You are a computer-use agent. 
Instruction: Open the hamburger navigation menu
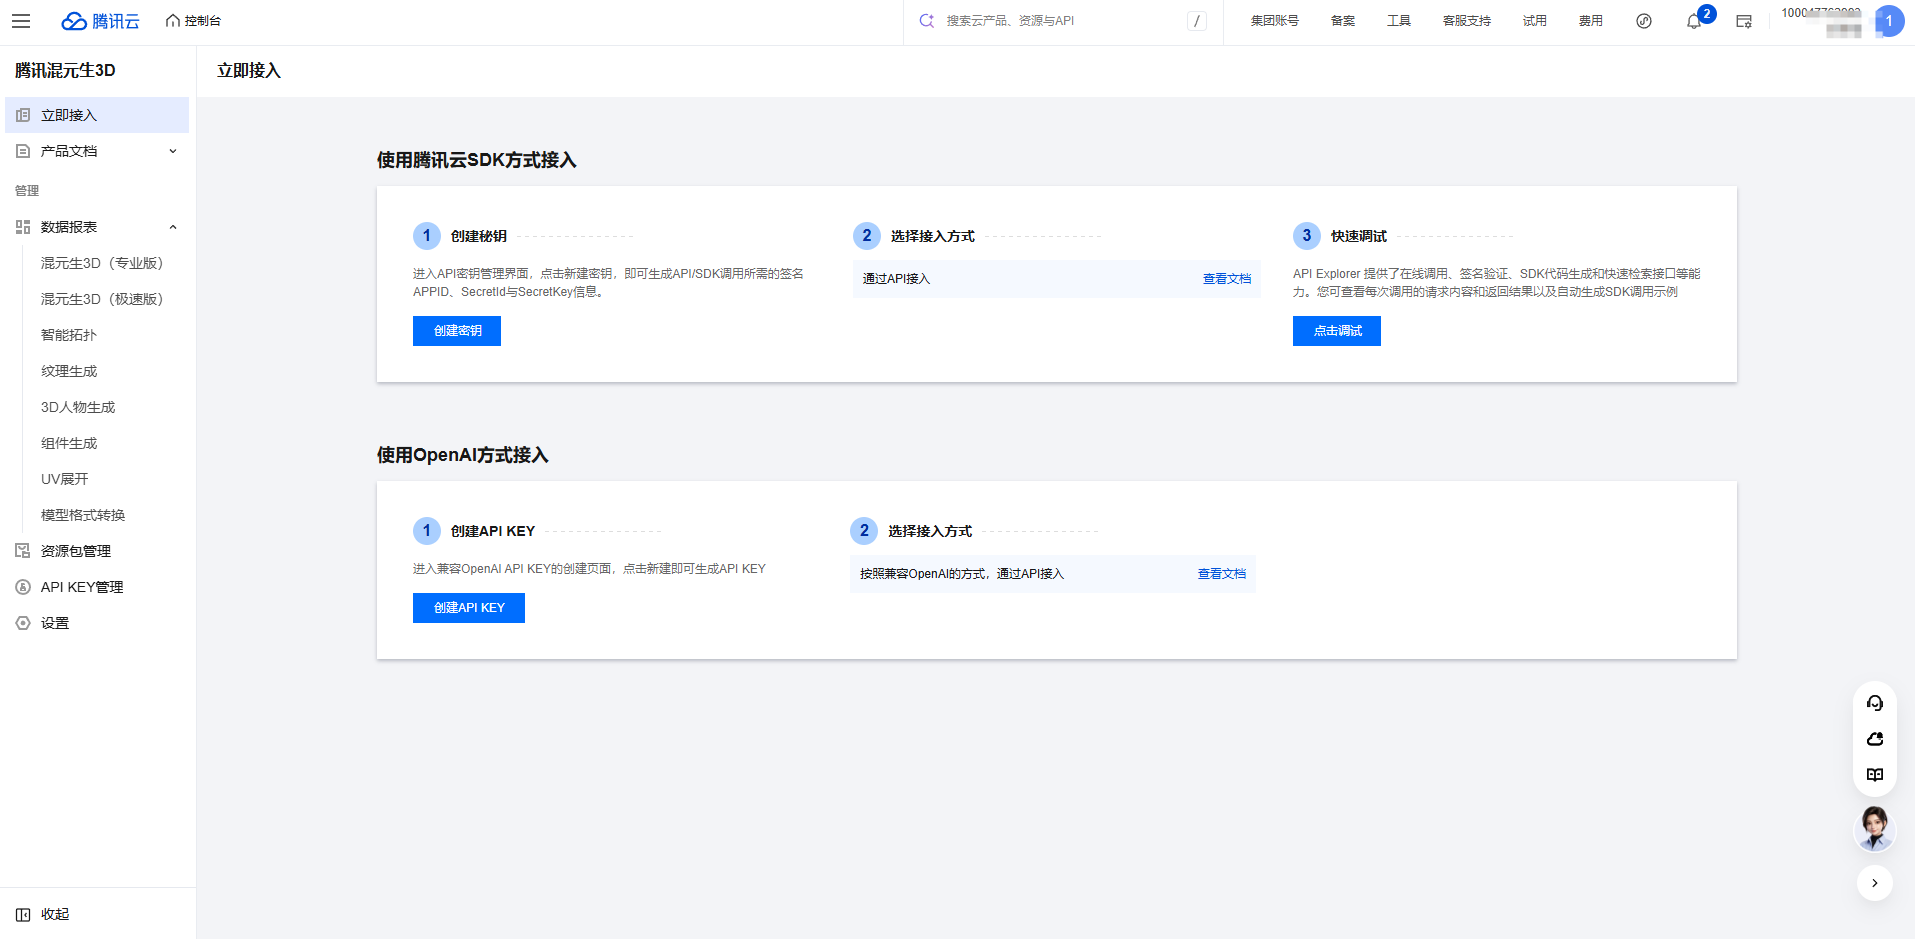(21, 21)
